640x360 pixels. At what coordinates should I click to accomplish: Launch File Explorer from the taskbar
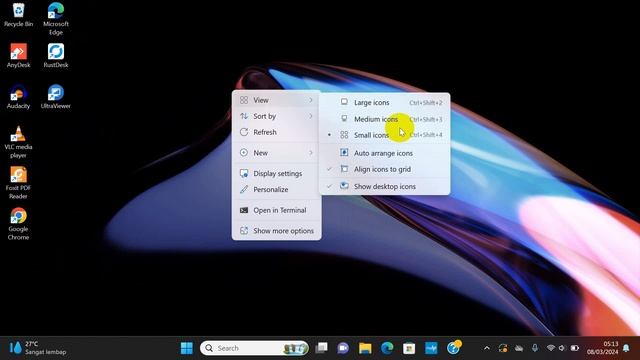pos(365,348)
